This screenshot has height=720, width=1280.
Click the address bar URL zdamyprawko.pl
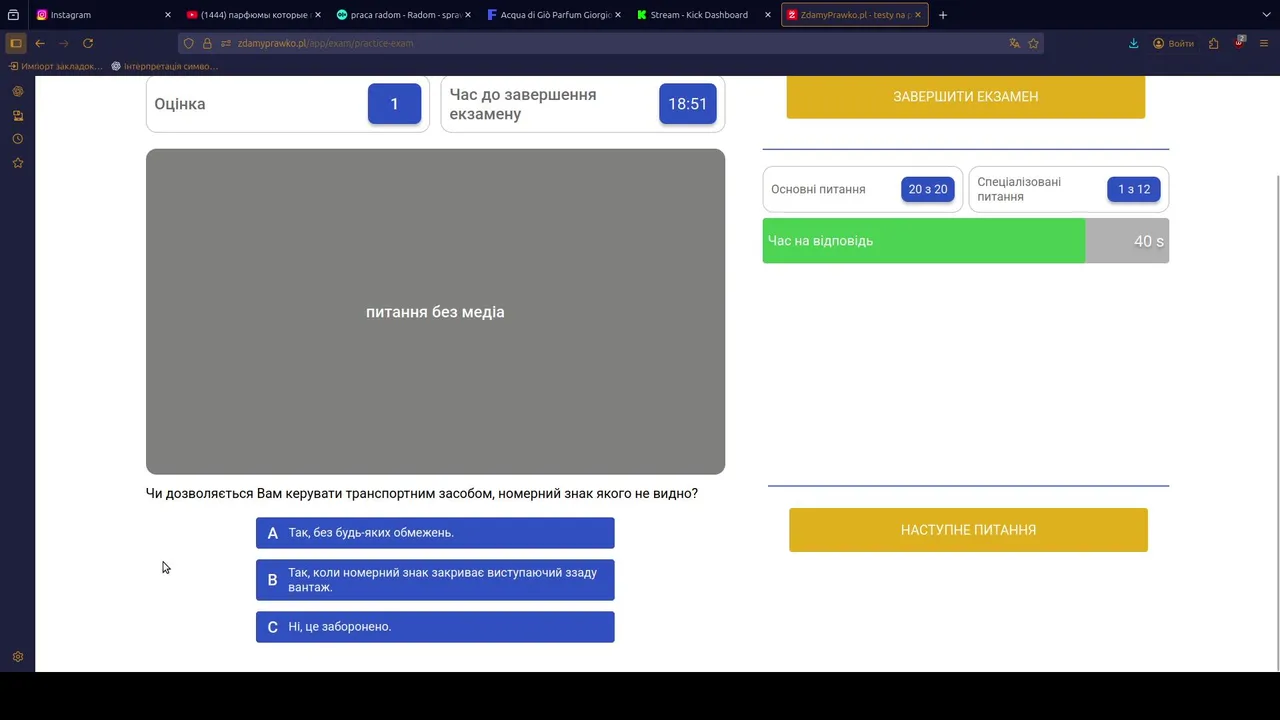point(325,43)
